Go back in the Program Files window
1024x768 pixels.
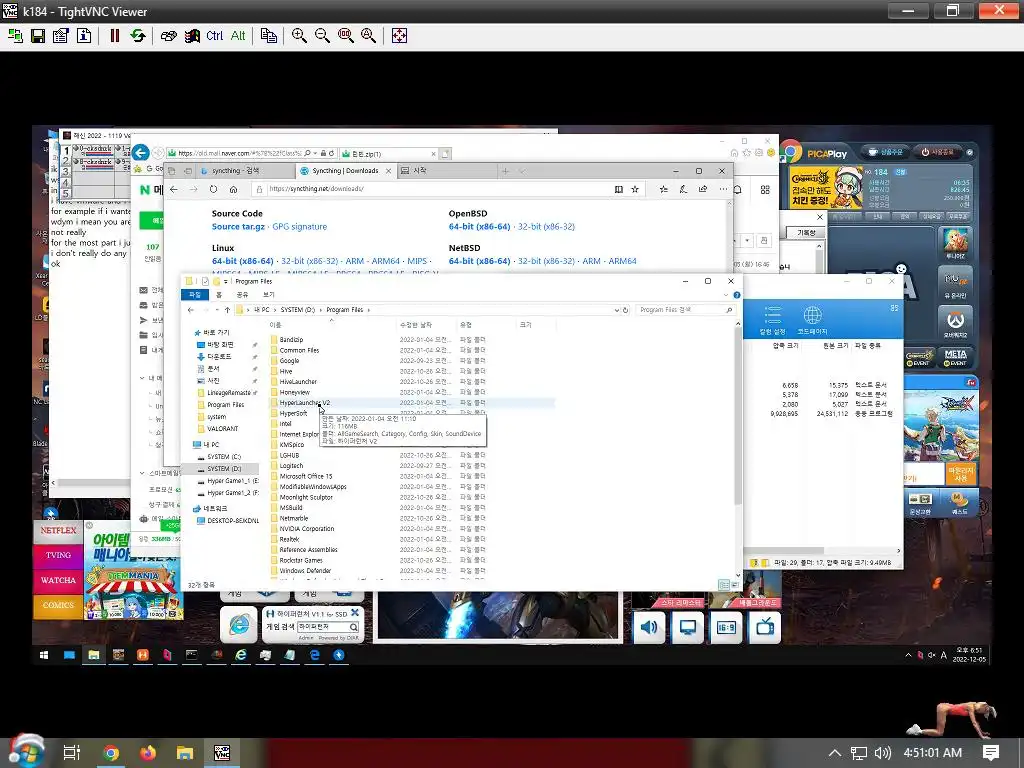(x=191, y=310)
